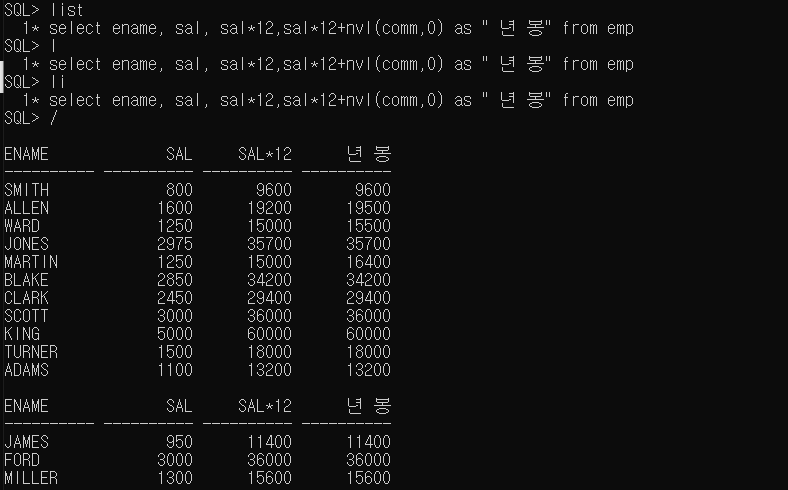This screenshot has height=490, width=788.
Task: Click the WARD name entry
Action: pyautogui.click(x=22, y=226)
